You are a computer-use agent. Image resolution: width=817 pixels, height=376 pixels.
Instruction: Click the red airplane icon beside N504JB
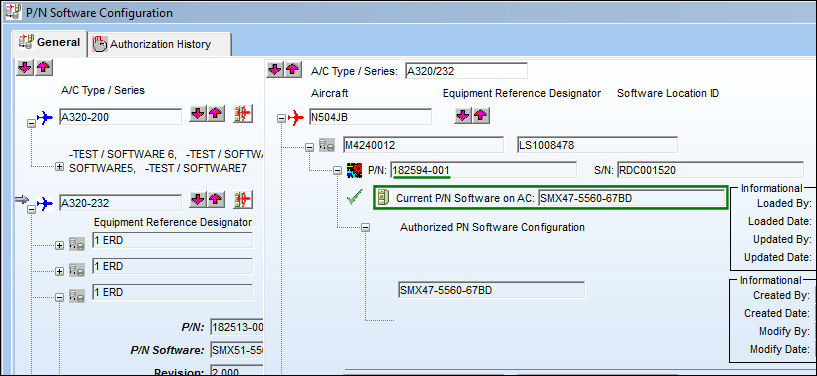[x=295, y=118]
